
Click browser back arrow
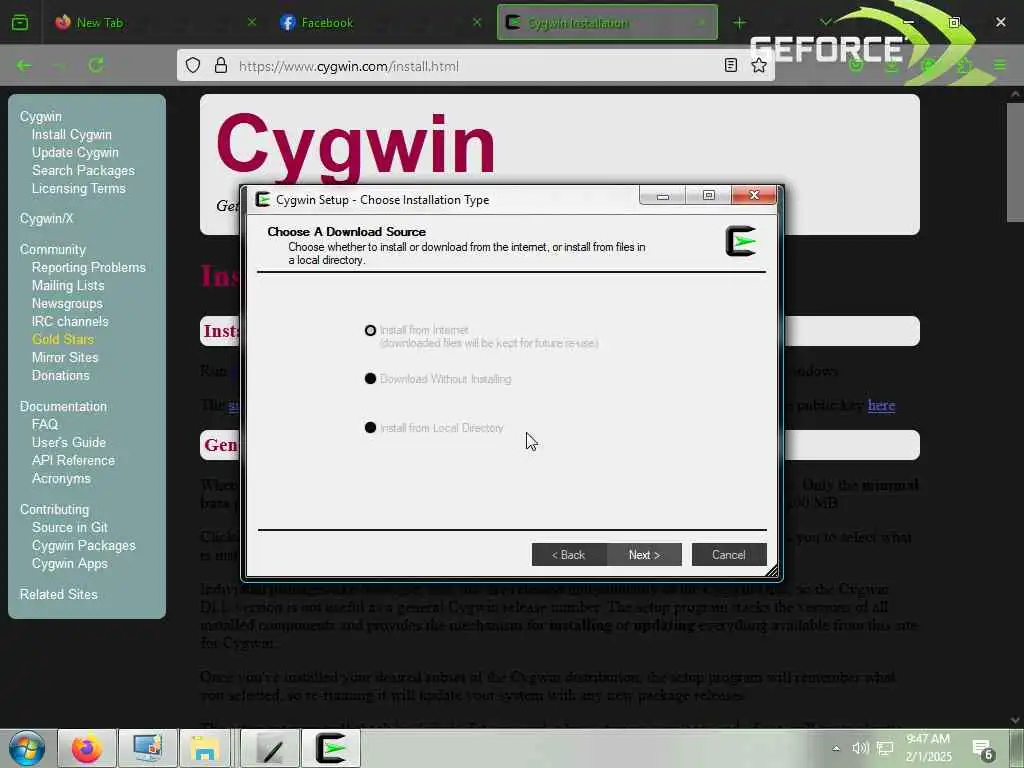(24, 65)
